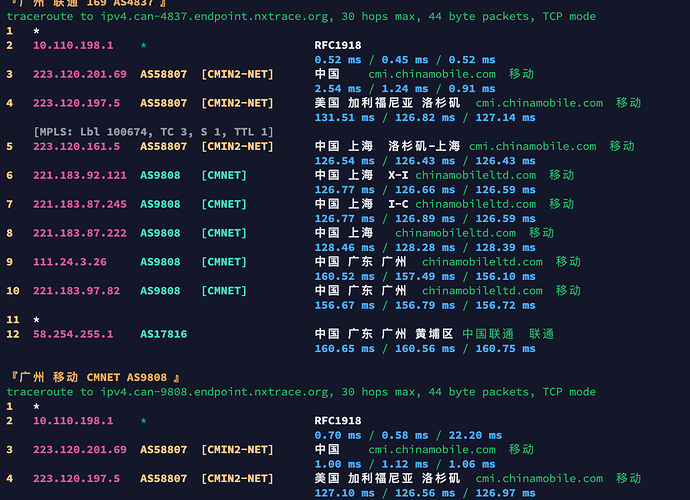Select the header '广州 移动 CMNET AS9808'
The height and width of the screenshot is (500, 690).
(93, 378)
